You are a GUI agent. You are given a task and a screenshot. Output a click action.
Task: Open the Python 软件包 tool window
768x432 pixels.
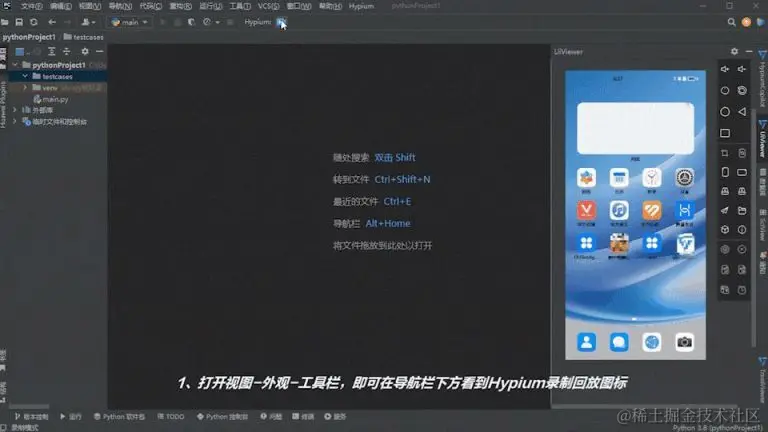(x=120, y=417)
